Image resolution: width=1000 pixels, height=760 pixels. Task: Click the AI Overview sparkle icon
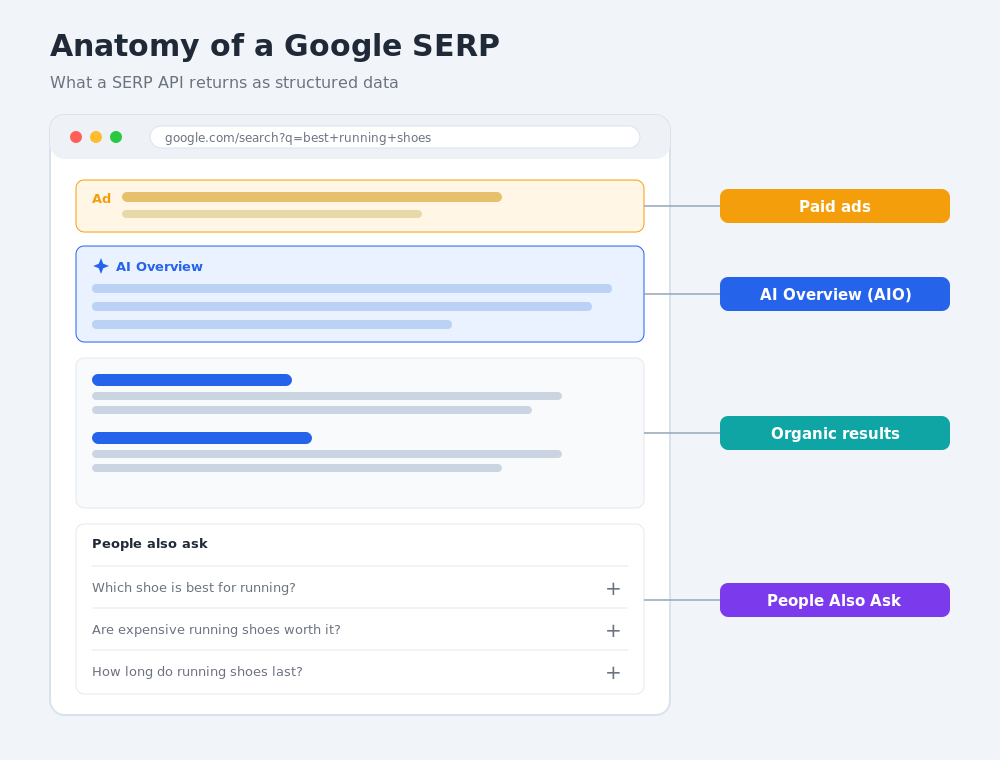101,266
